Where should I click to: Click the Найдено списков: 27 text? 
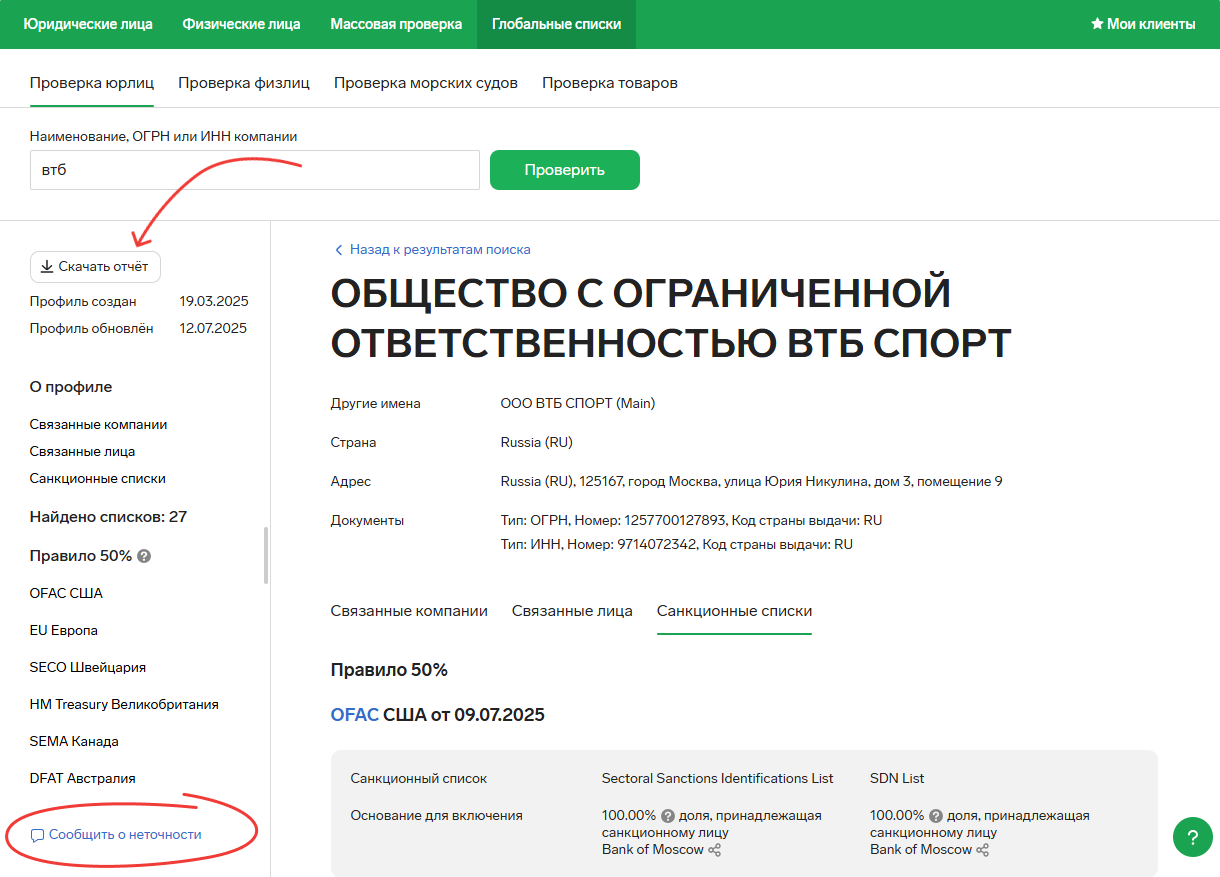(x=108, y=518)
